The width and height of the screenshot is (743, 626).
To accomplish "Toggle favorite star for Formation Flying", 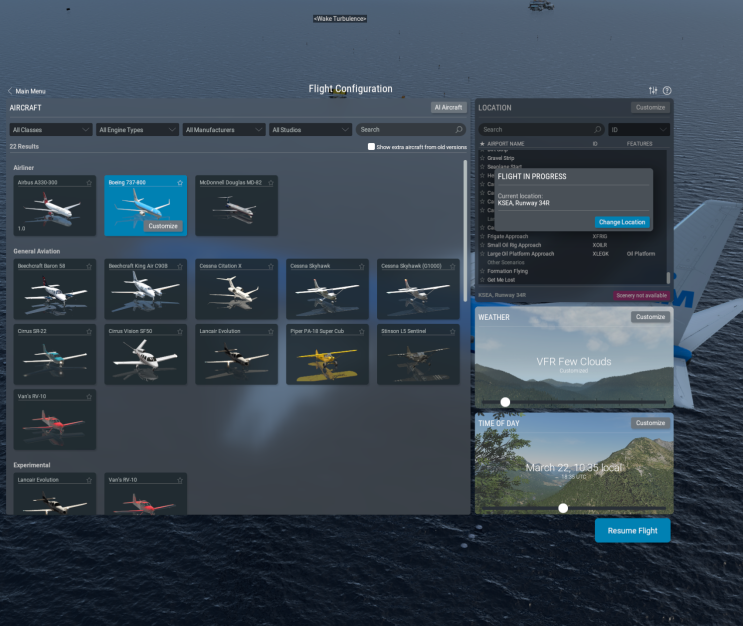I will tap(482, 272).
